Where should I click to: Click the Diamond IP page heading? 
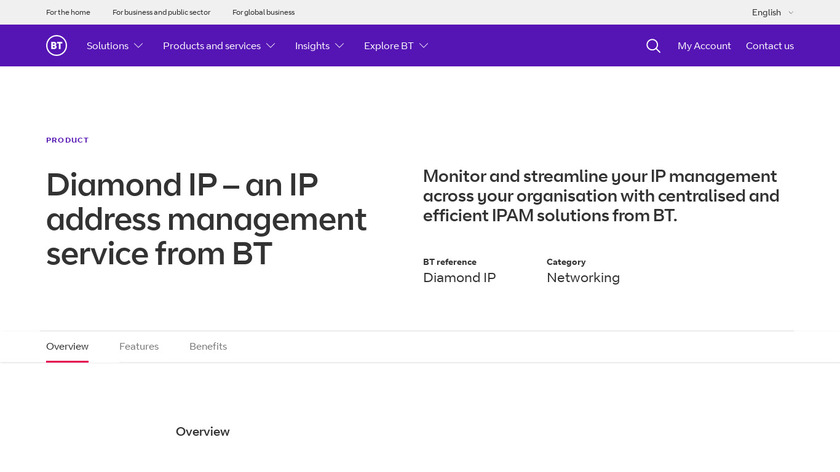[206, 219]
